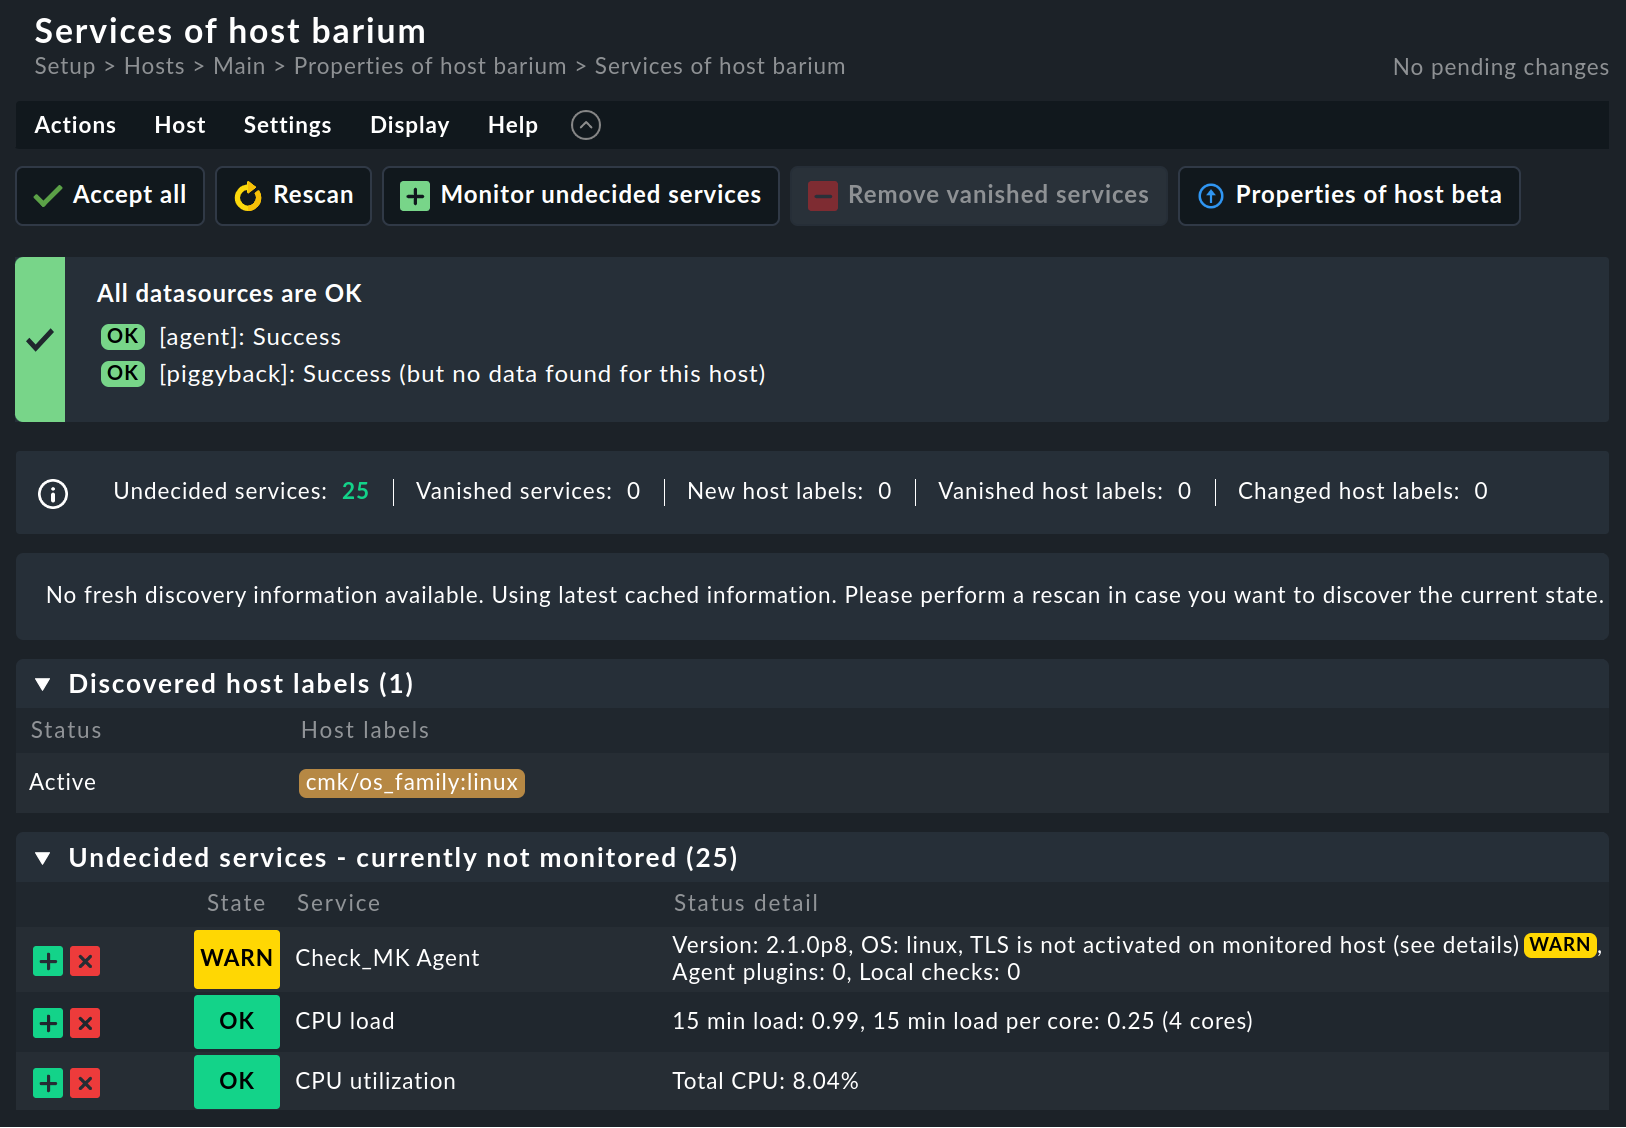This screenshot has width=1626, height=1128.
Task: Collapse Discovered host labels section
Action: [43, 685]
